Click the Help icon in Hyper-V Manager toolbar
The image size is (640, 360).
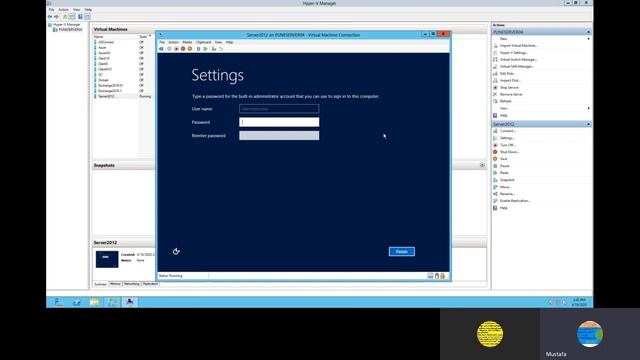tap(80, 17)
